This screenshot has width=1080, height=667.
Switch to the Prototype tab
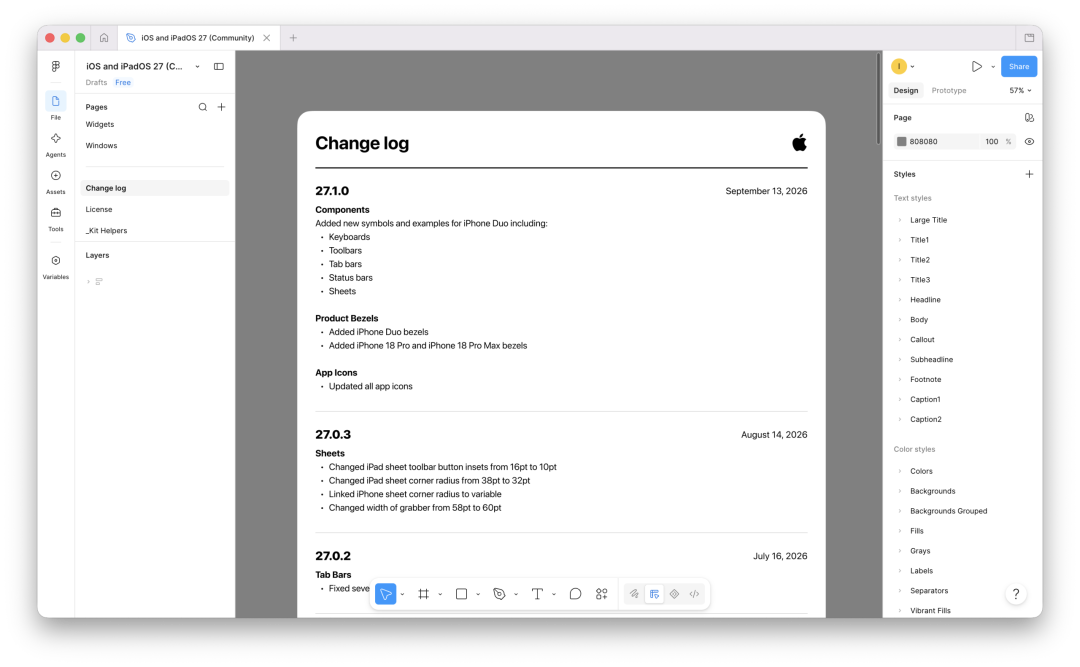(948, 90)
